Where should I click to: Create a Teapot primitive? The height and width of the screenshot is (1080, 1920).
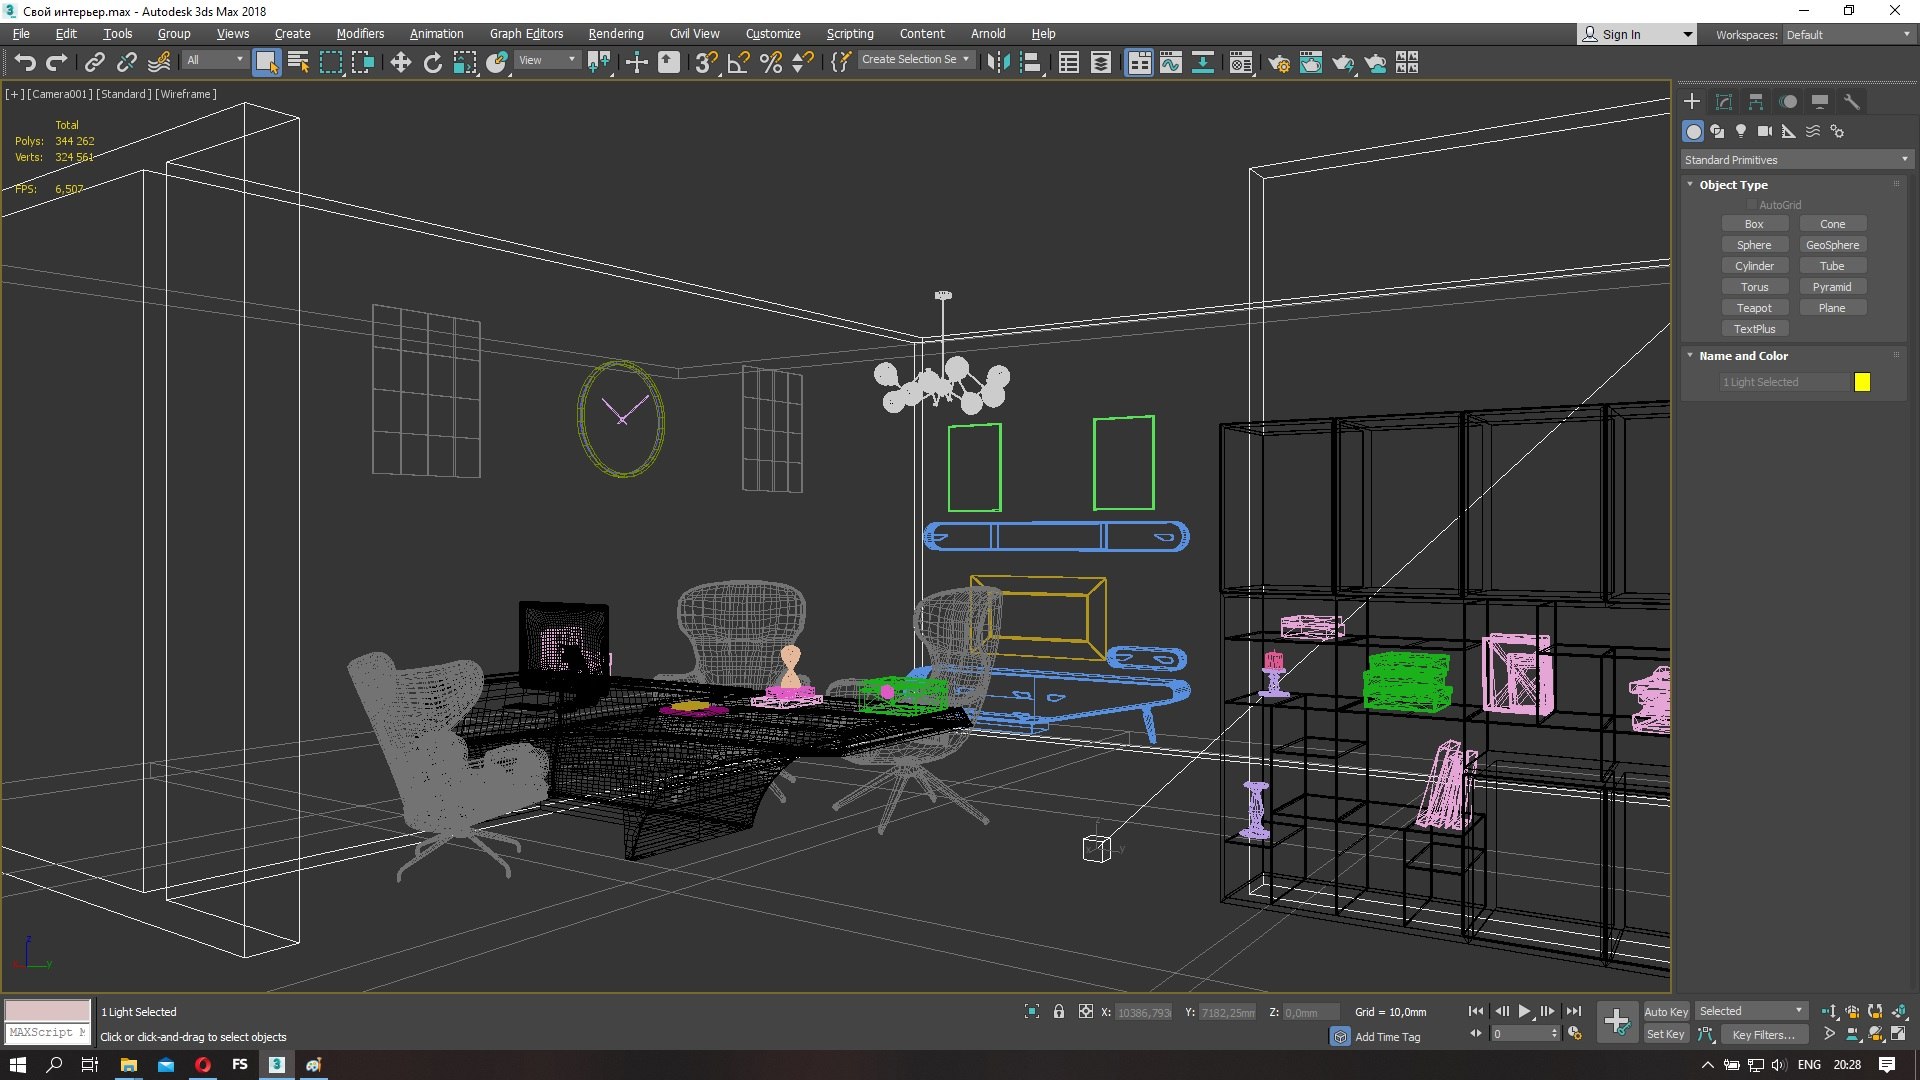[x=1754, y=308]
